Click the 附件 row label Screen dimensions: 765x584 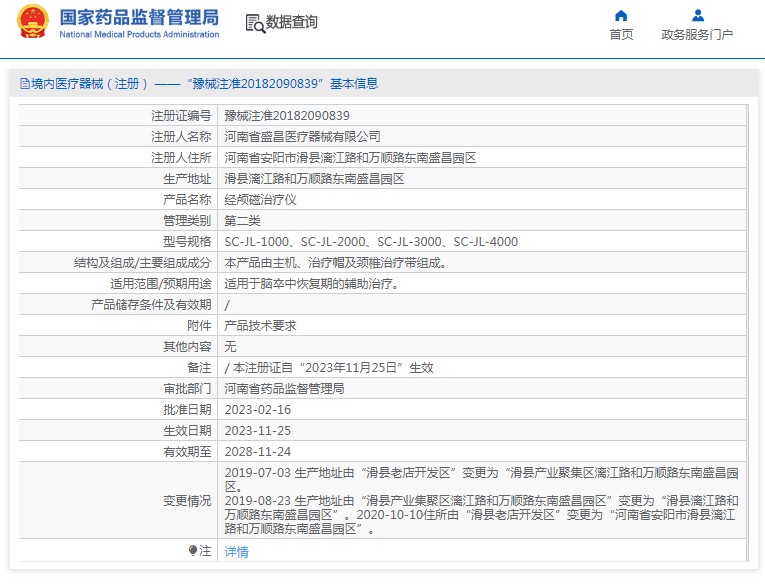(x=199, y=325)
